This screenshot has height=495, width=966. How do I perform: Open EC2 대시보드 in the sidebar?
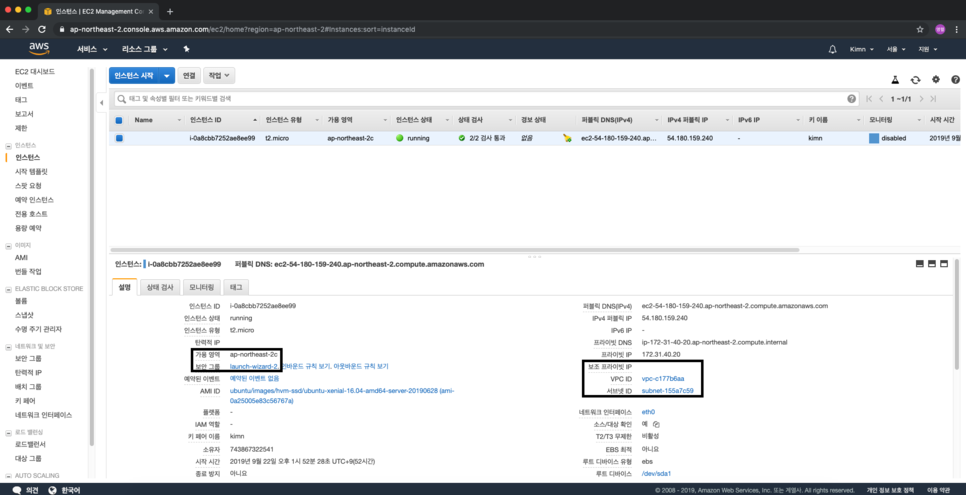pyautogui.click(x=35, y=72)
